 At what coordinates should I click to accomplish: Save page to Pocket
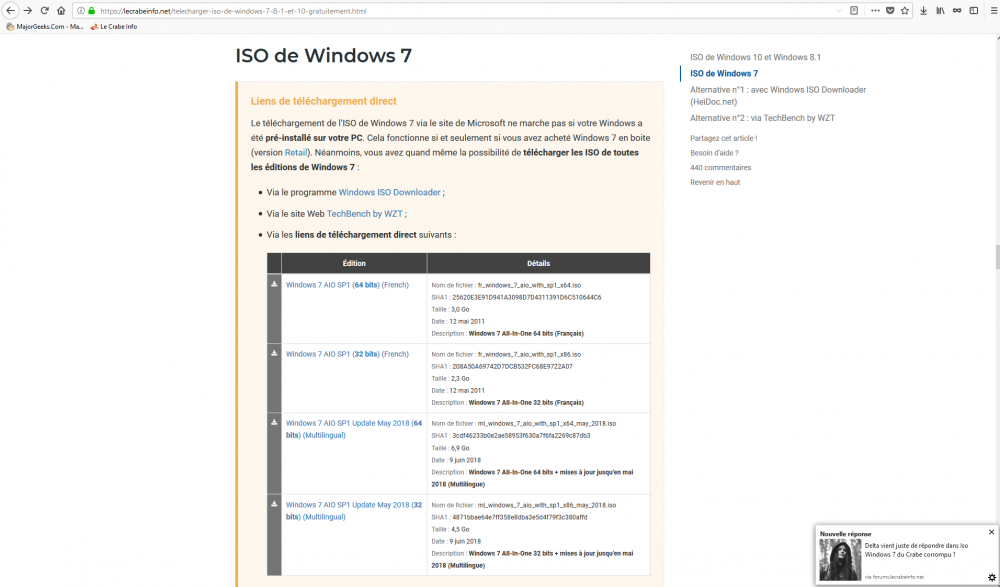(890, 10)
